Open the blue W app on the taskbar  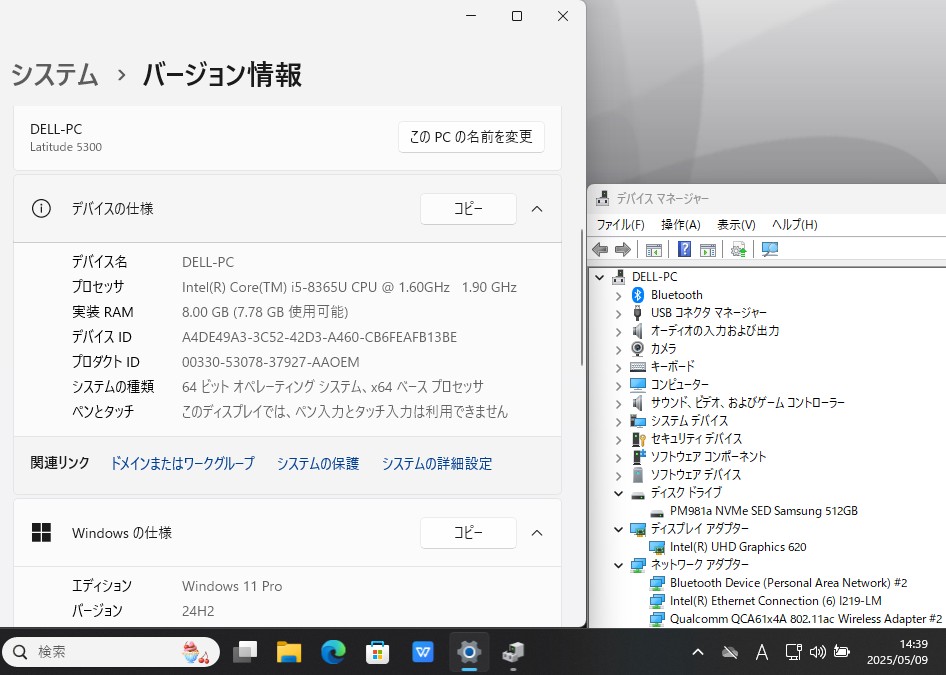click(422, 651)
